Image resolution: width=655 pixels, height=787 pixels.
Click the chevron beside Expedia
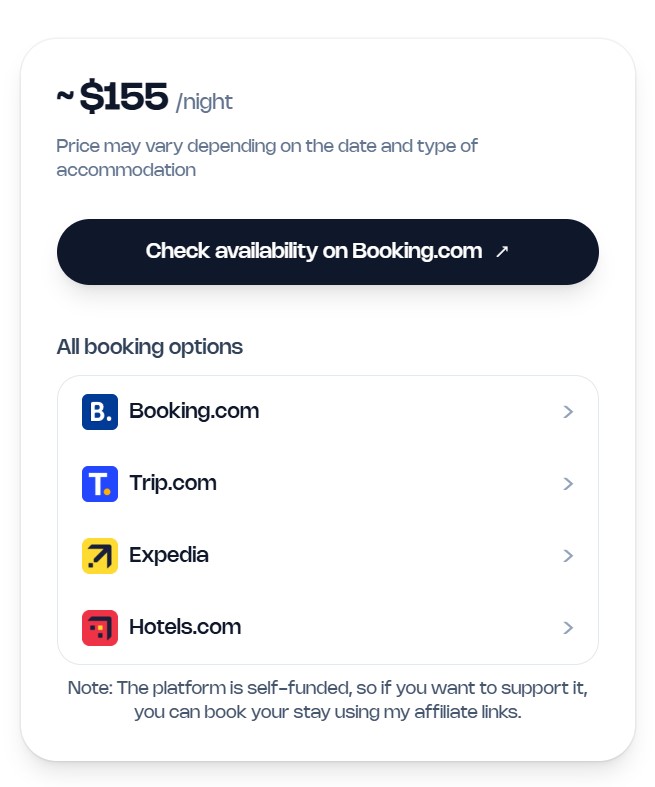point(568,556)
